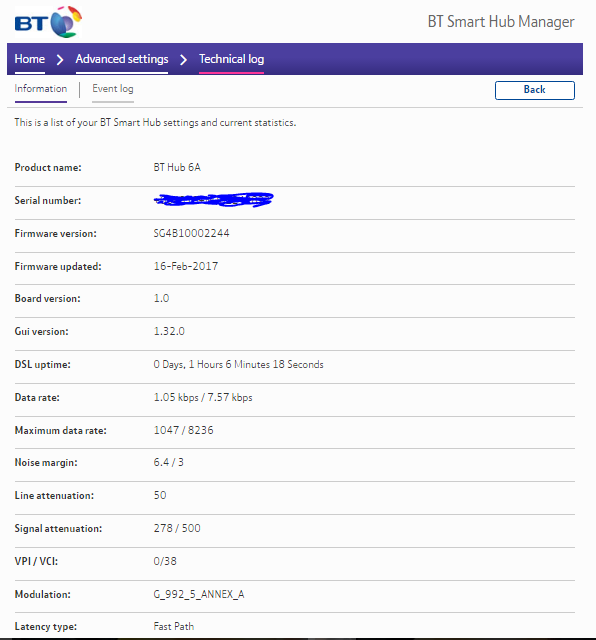Viewport: 596px width, 640px height.
Task: Click the Modulation value G_992_5_ANNEX_A
Action: [x=199, y=594]
